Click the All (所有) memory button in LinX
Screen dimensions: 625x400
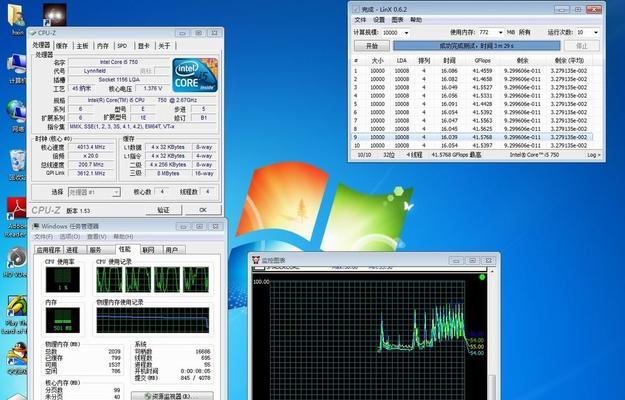pyautogui.click(x=525, y=33)
